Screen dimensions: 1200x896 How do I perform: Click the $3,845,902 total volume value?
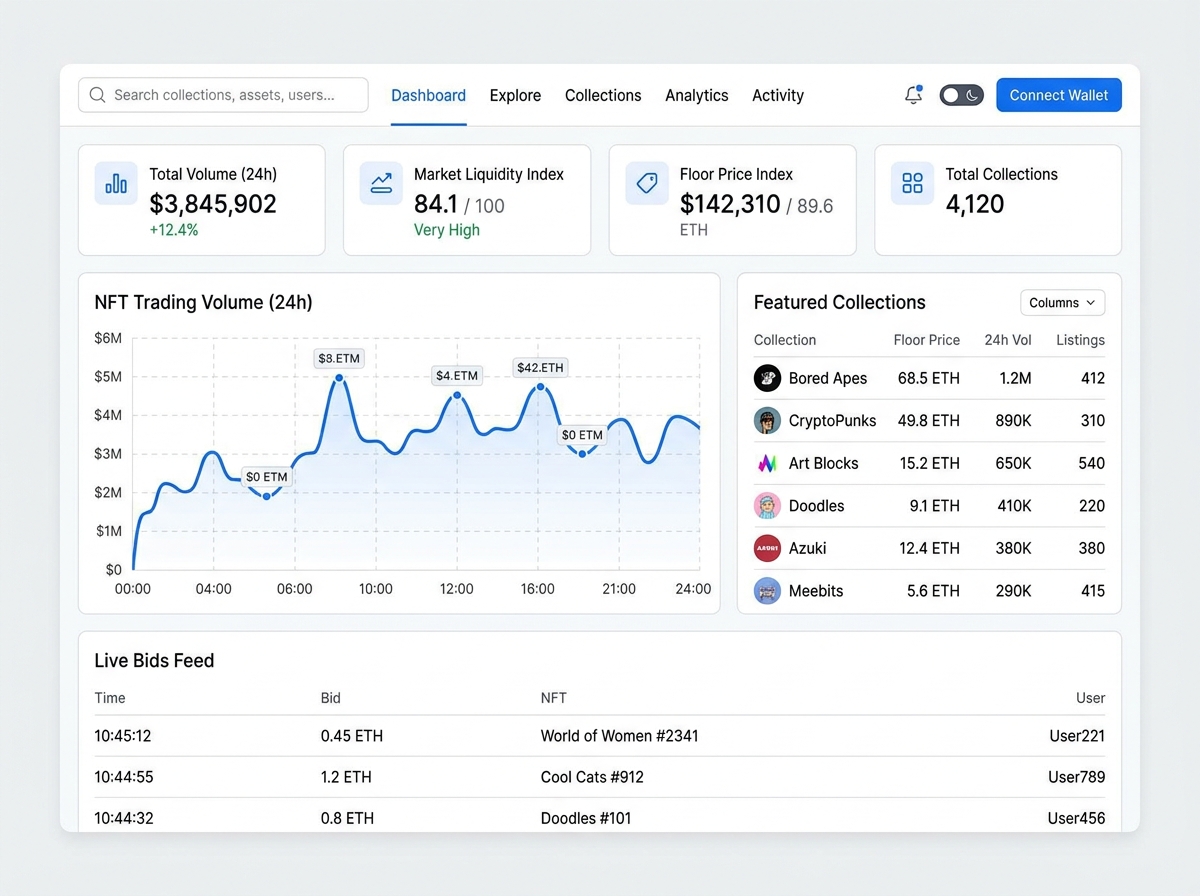(213, 204)
